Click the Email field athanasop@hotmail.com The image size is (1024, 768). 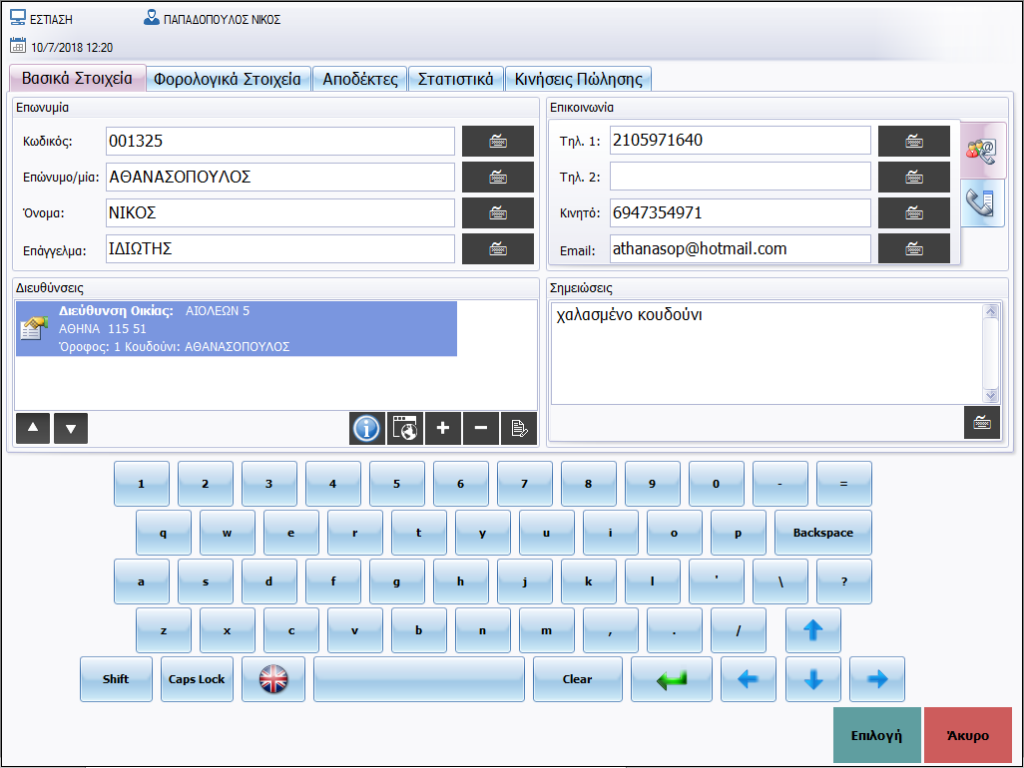point(740,249)
